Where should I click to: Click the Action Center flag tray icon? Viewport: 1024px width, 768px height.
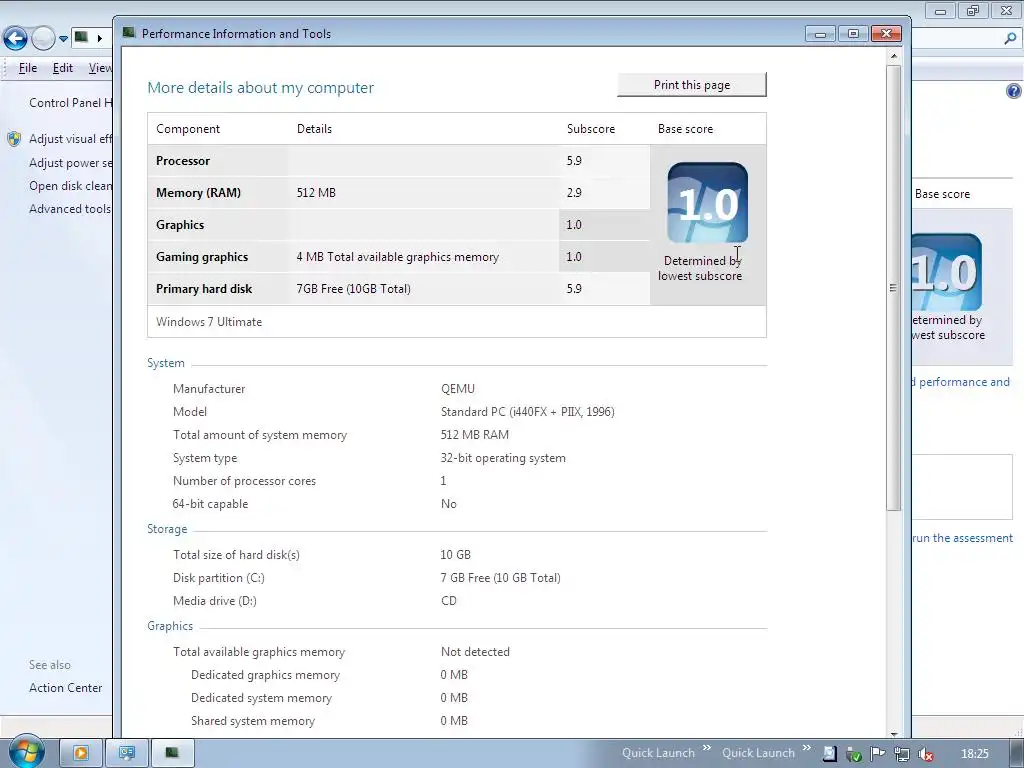tap(877, 754)
